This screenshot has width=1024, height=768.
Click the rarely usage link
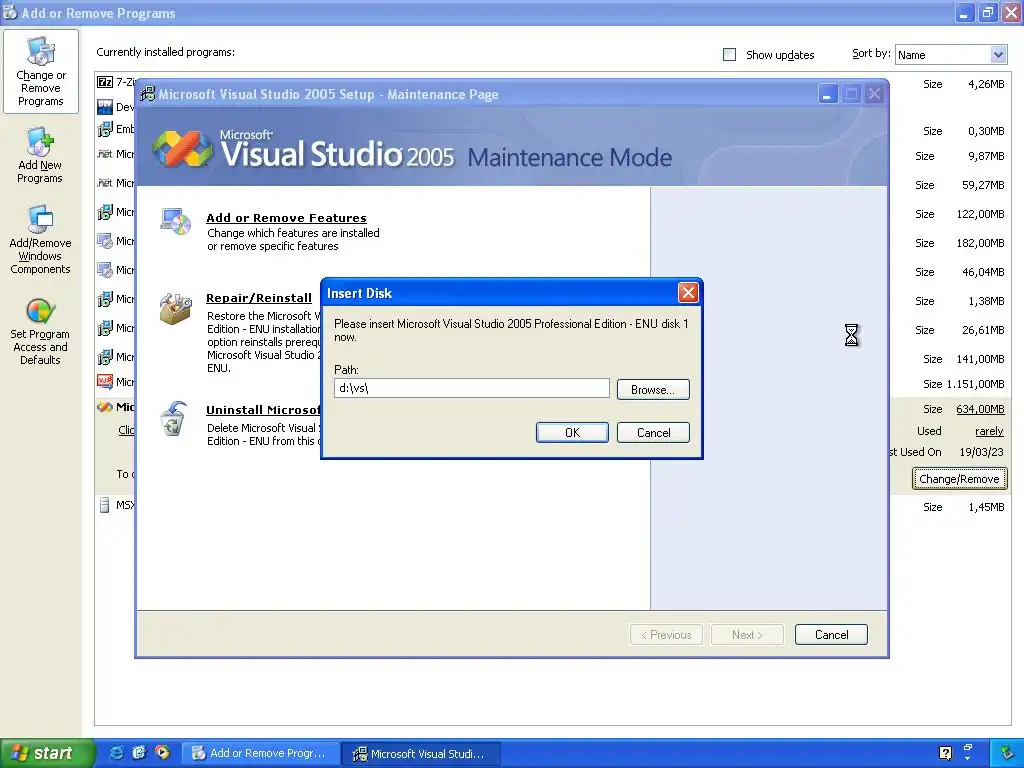pyautogui.click(x=989, y=431)
